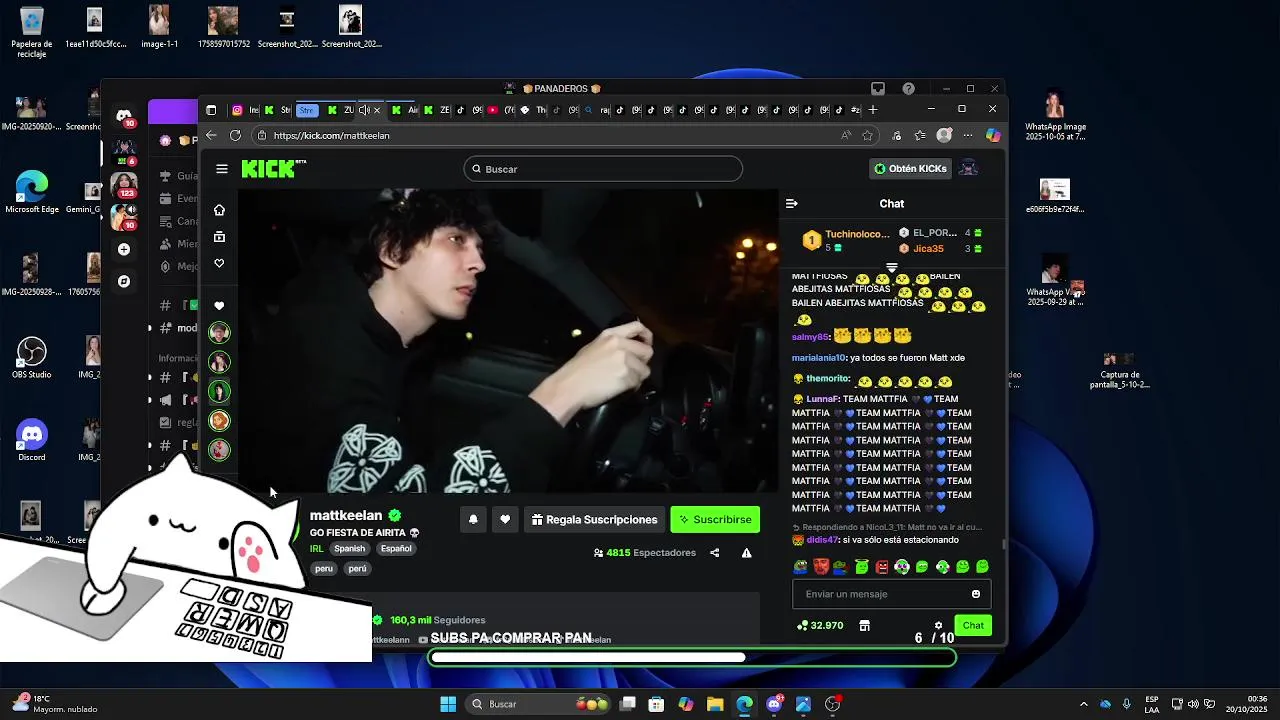Open the shop icon below chat
The height and width of the screenshot is (720, 1280).
point(864,626)
